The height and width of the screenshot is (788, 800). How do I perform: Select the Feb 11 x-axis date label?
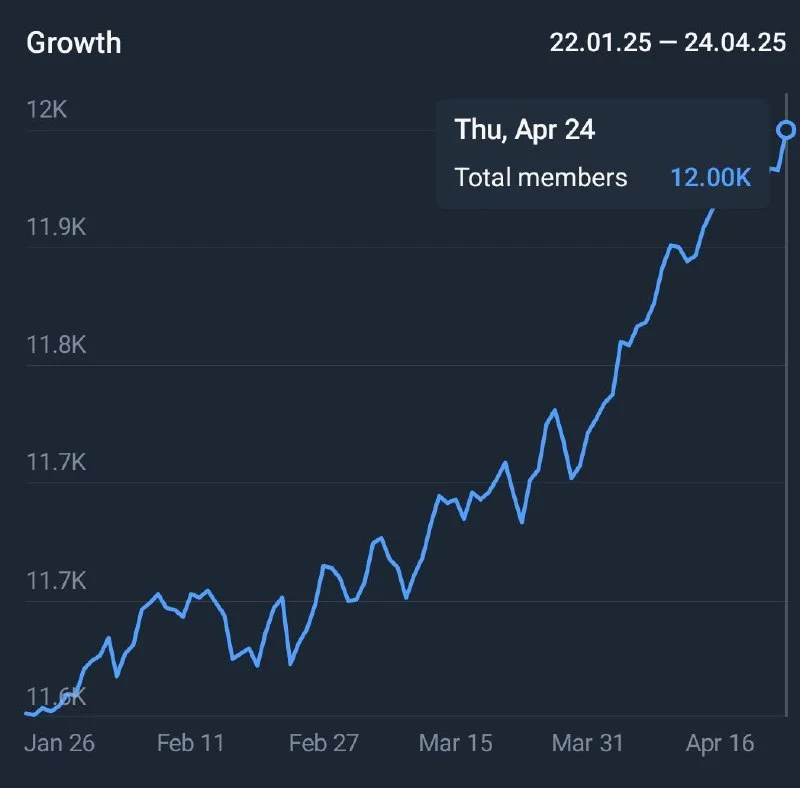190,743
